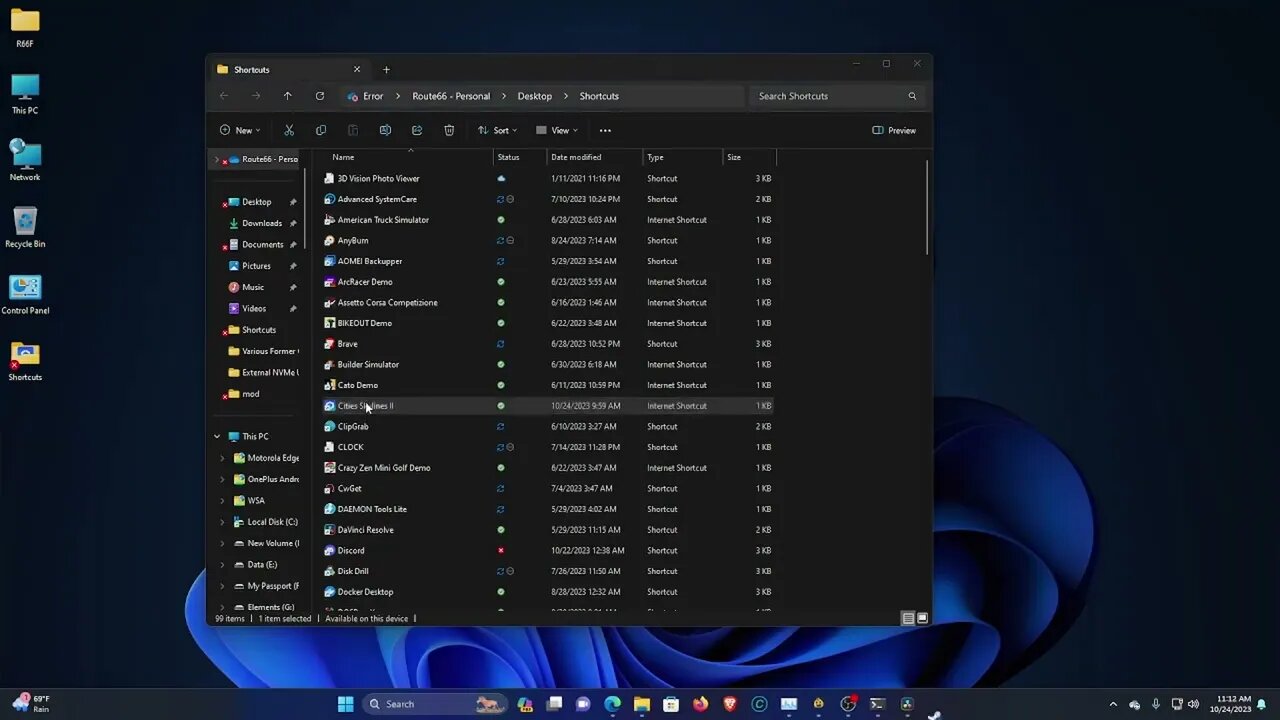Expand Route66 - Personal tree node
1280x720 pixels.
pyautogui.click(x=216, y=159)
